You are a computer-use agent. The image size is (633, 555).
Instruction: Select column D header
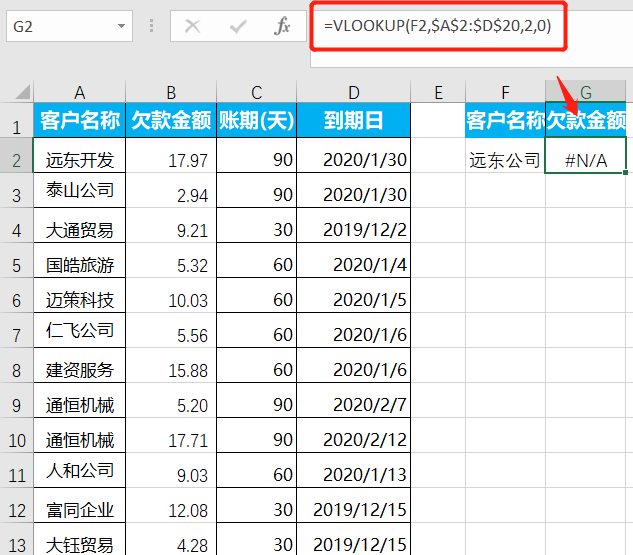(x=354, y=92)
